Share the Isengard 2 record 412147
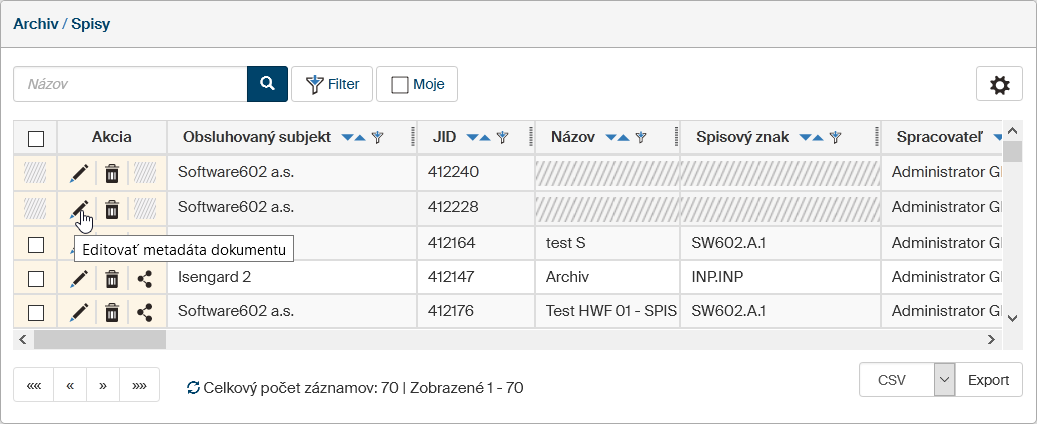This screenshot has width=1037, height=424. [x=145, y=279]
